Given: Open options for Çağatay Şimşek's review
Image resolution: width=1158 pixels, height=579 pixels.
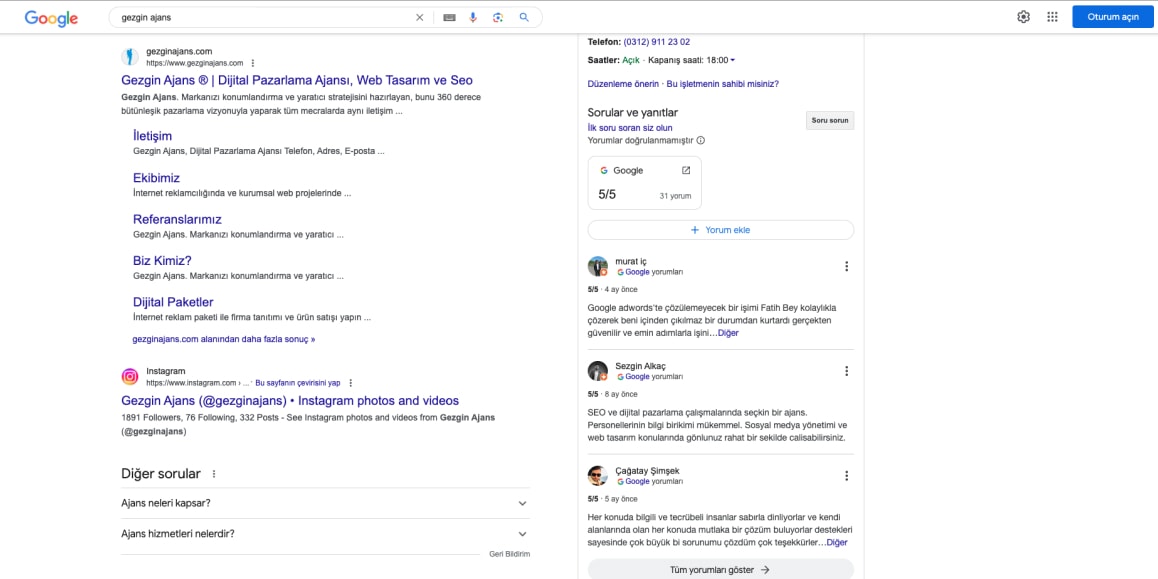Looking at the screenshot, I should tap(846, 476).
